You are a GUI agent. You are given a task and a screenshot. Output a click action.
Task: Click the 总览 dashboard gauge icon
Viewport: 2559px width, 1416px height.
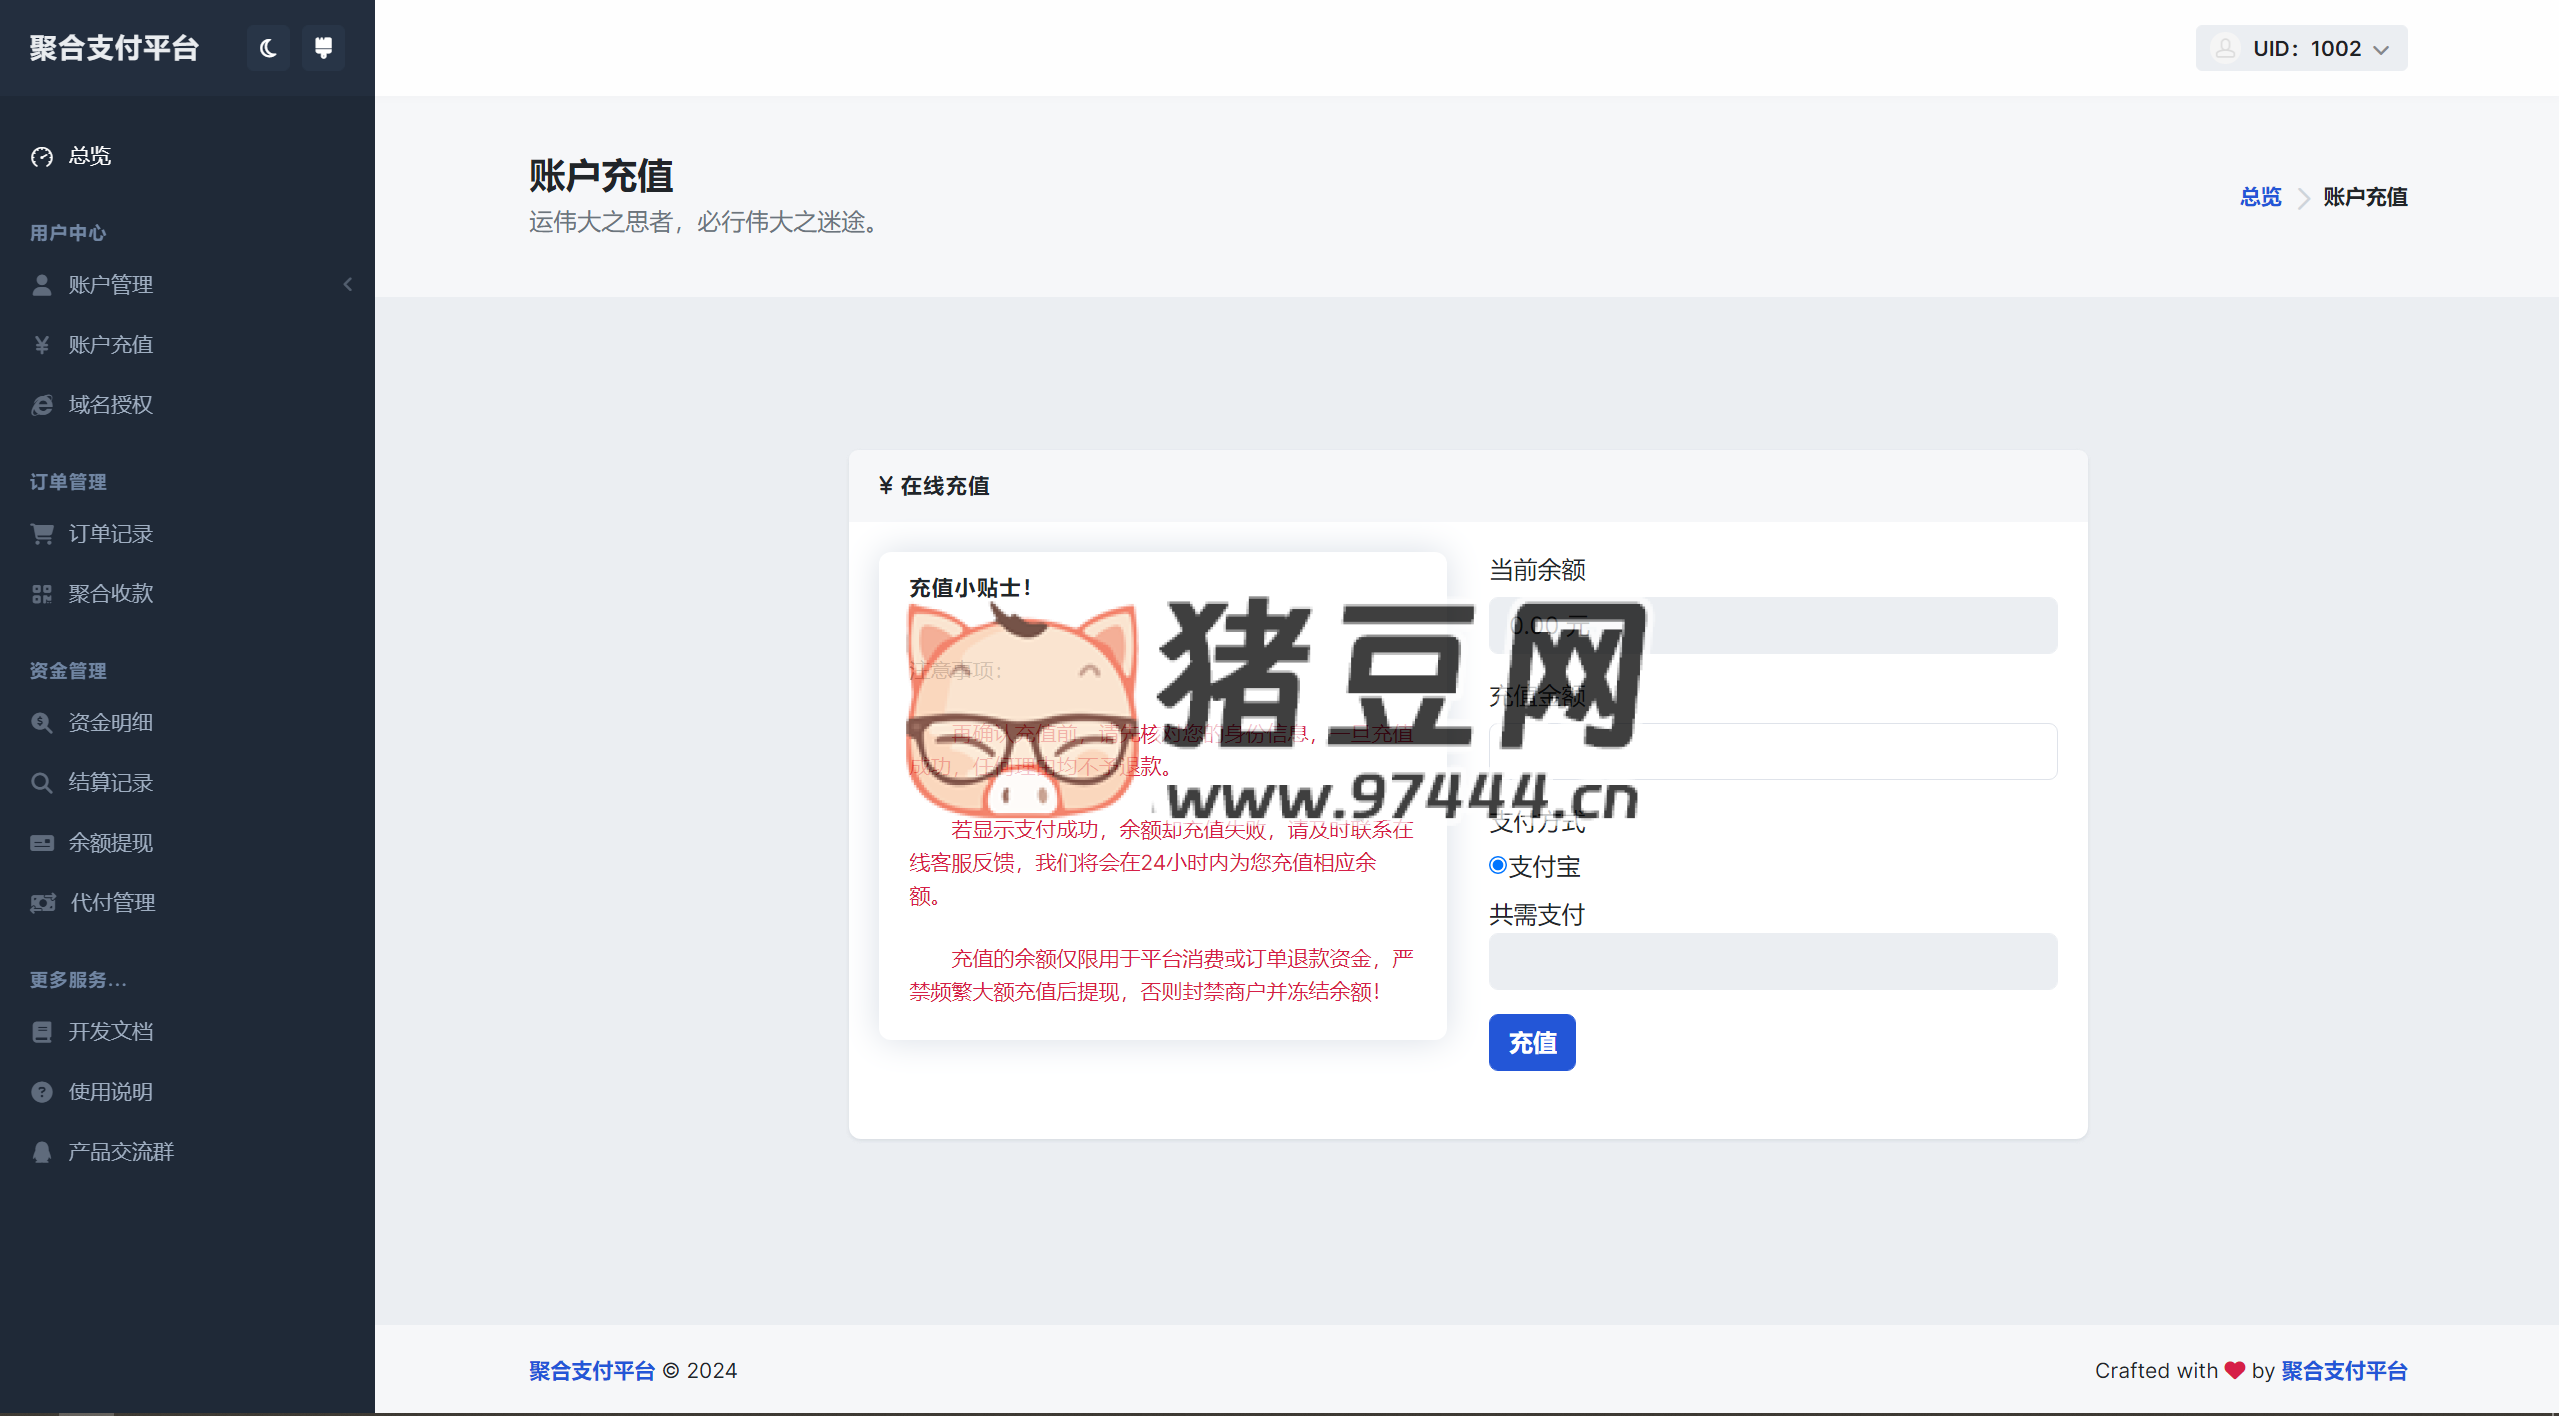42,156
